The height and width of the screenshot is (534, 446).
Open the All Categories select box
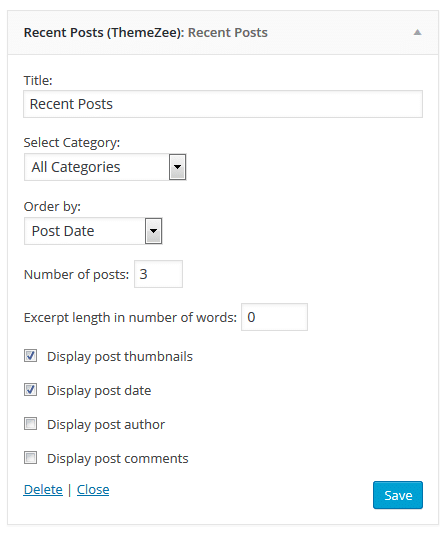point(105,167)
